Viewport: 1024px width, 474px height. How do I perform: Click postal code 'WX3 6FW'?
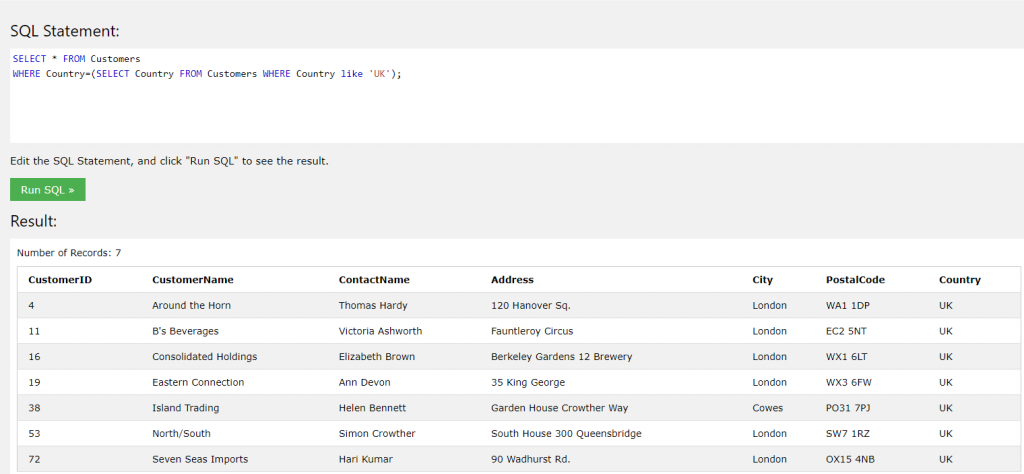click(x=849, y=382)
